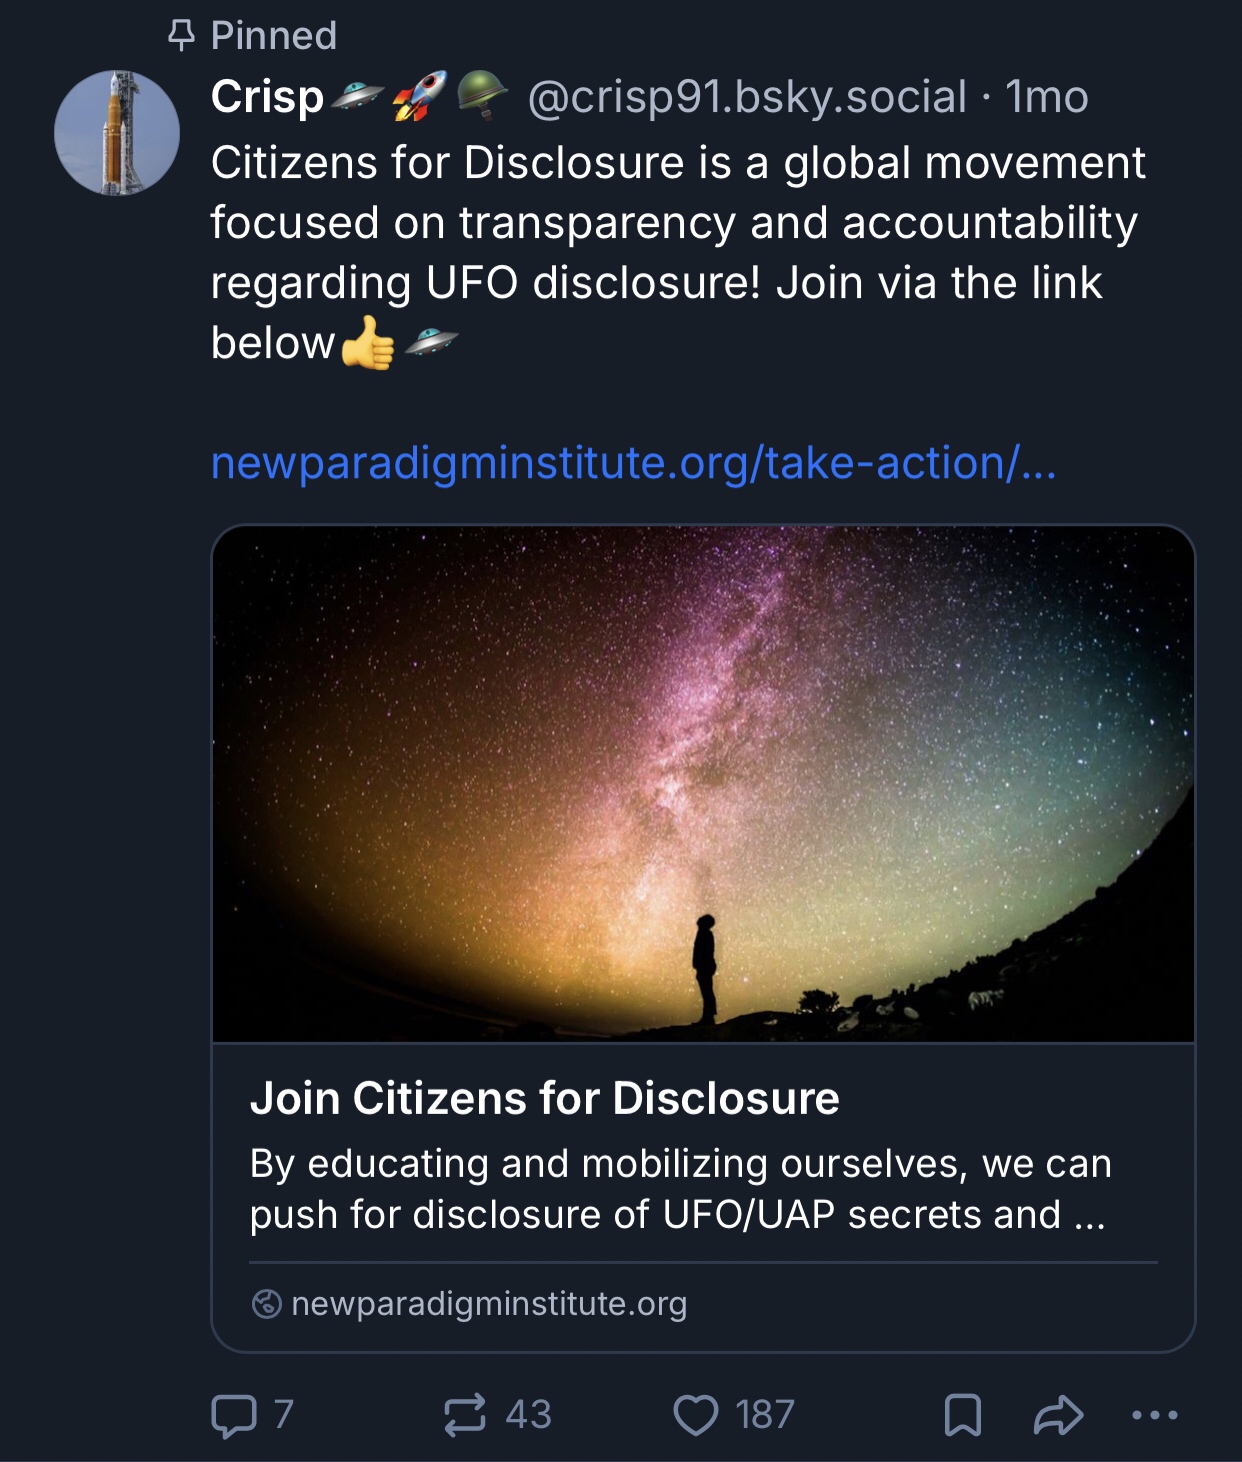Click the "1mo" post timestamp
Screen dimensions: 1242x1462
pos(1047,97)
